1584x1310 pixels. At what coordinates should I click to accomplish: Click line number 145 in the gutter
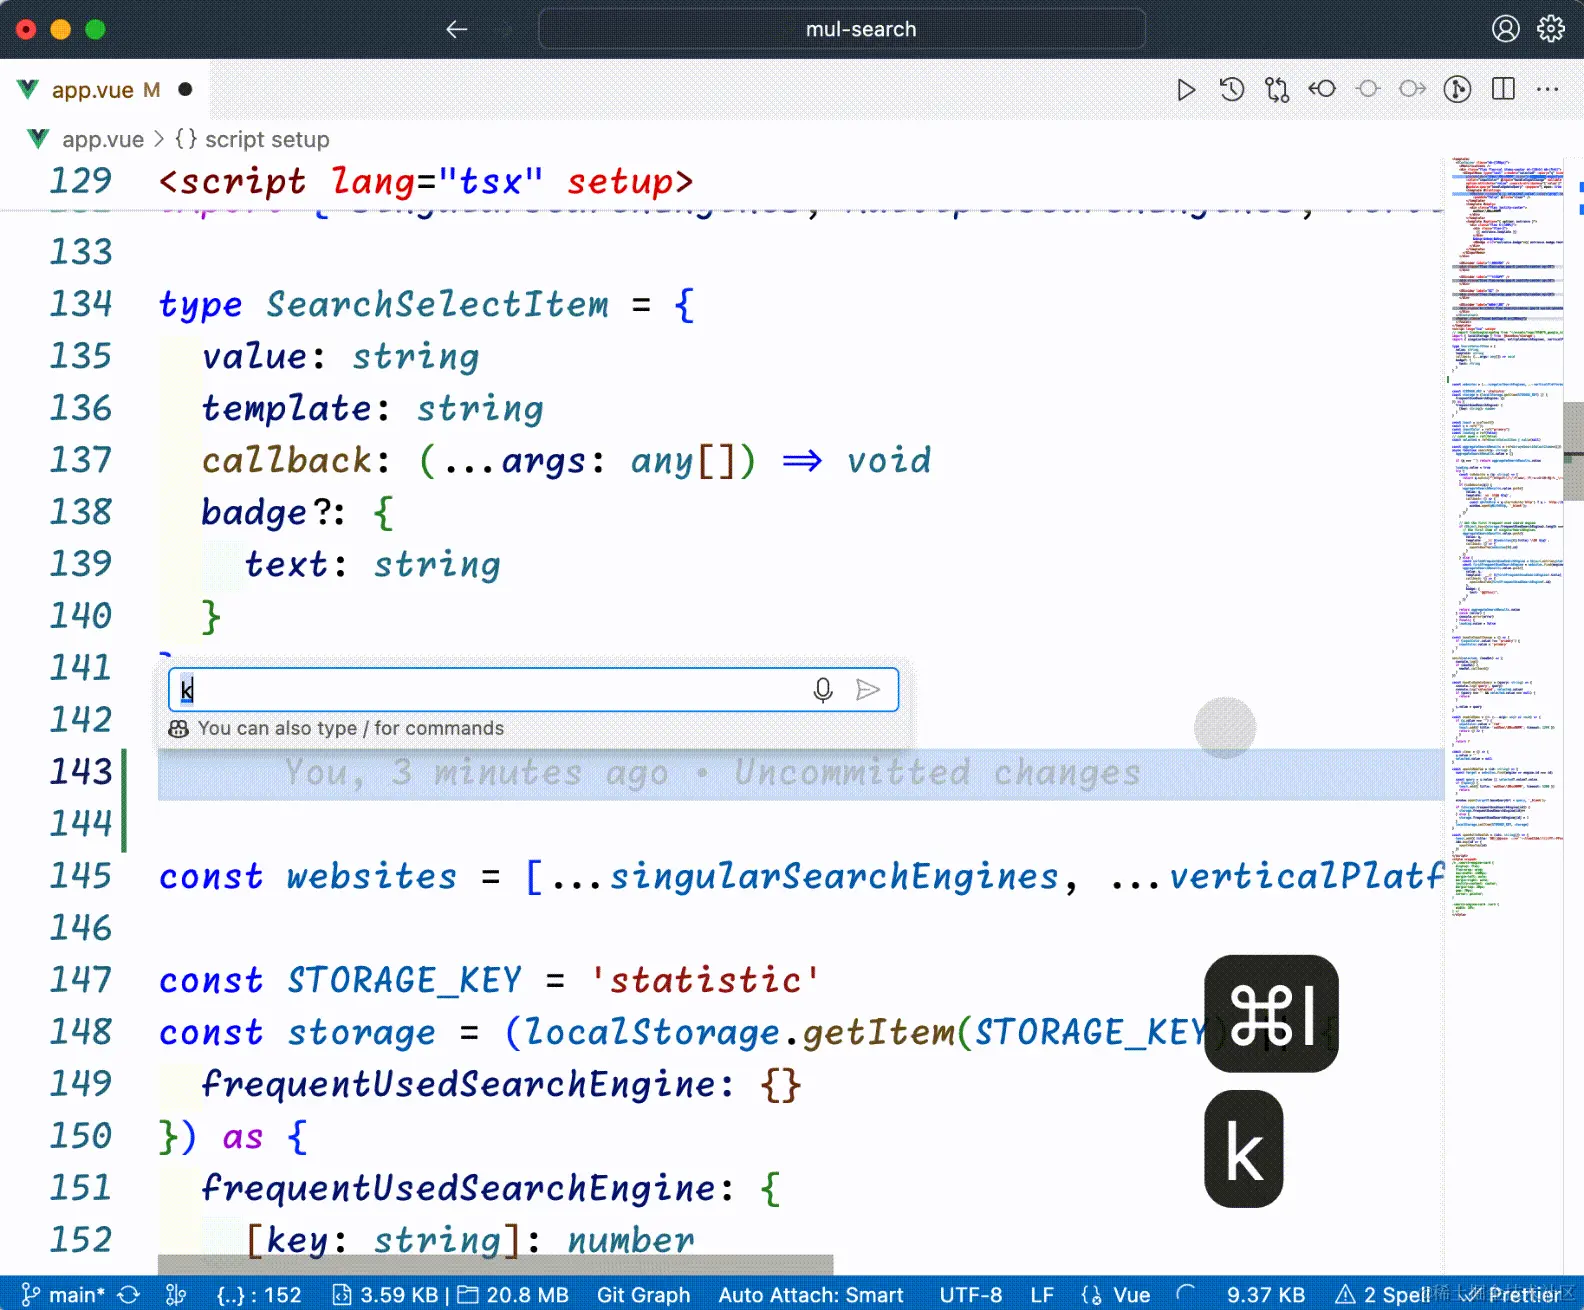coord(81,876)
